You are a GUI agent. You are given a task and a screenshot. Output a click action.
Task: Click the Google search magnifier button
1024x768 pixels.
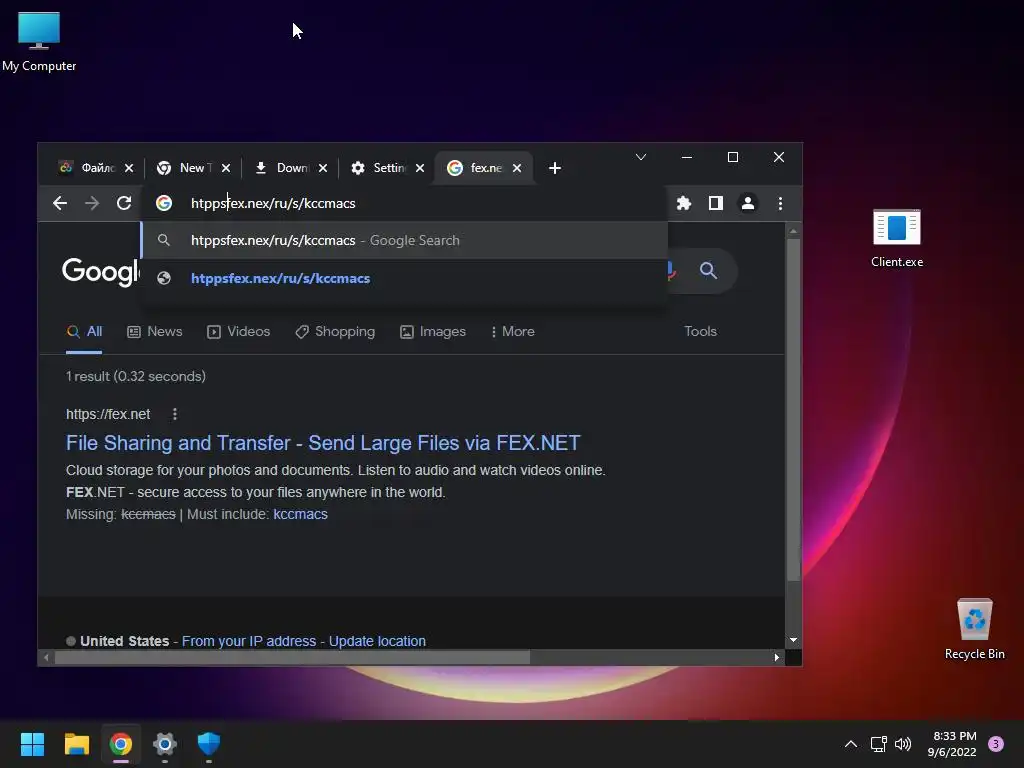709,270
